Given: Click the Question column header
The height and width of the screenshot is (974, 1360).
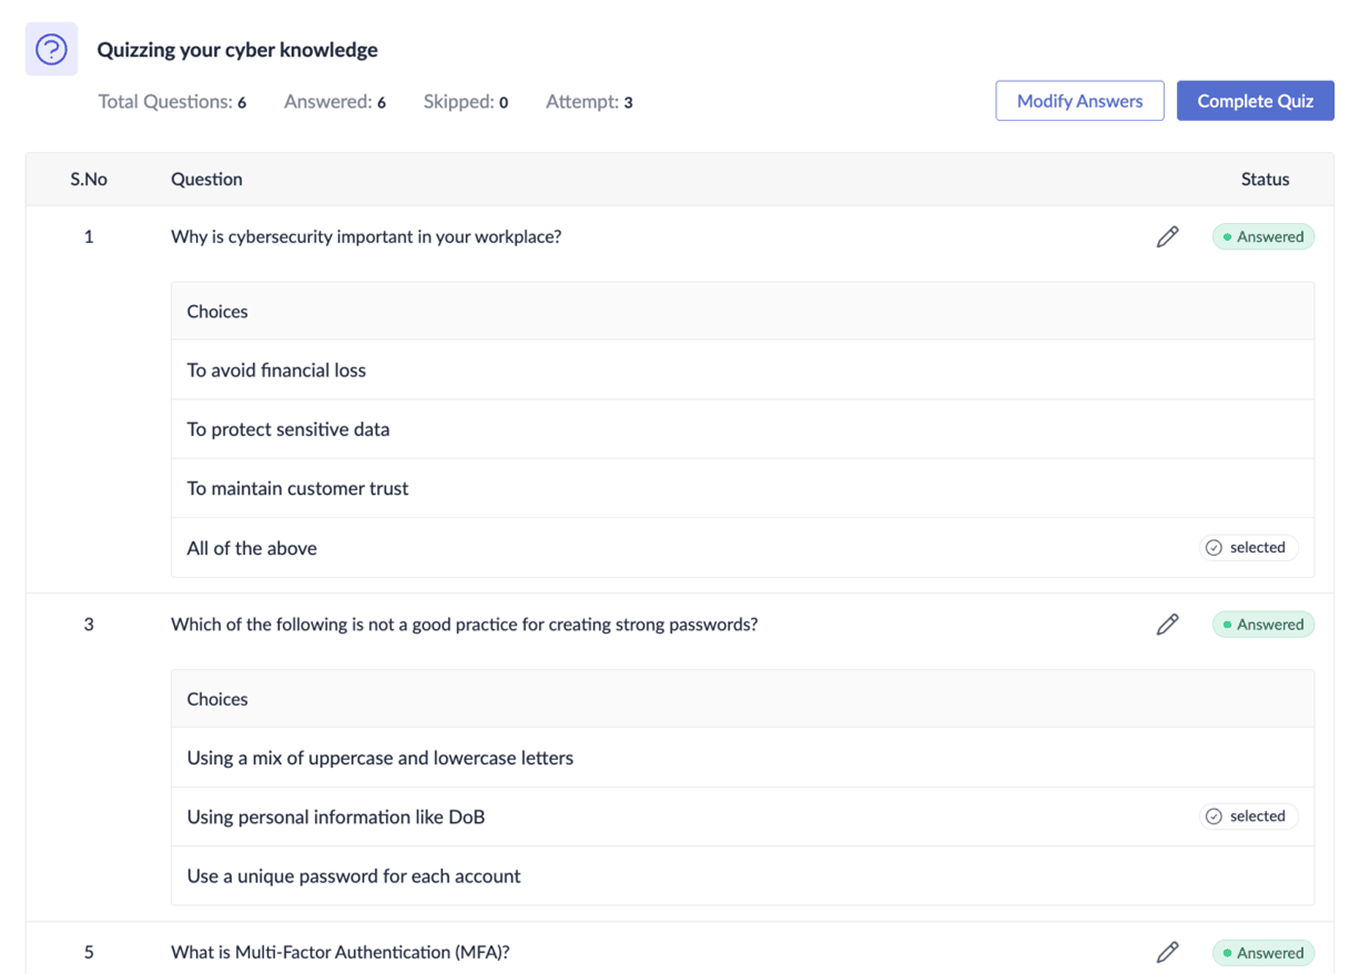Looking at the screenshot, I should click(206, 179).
